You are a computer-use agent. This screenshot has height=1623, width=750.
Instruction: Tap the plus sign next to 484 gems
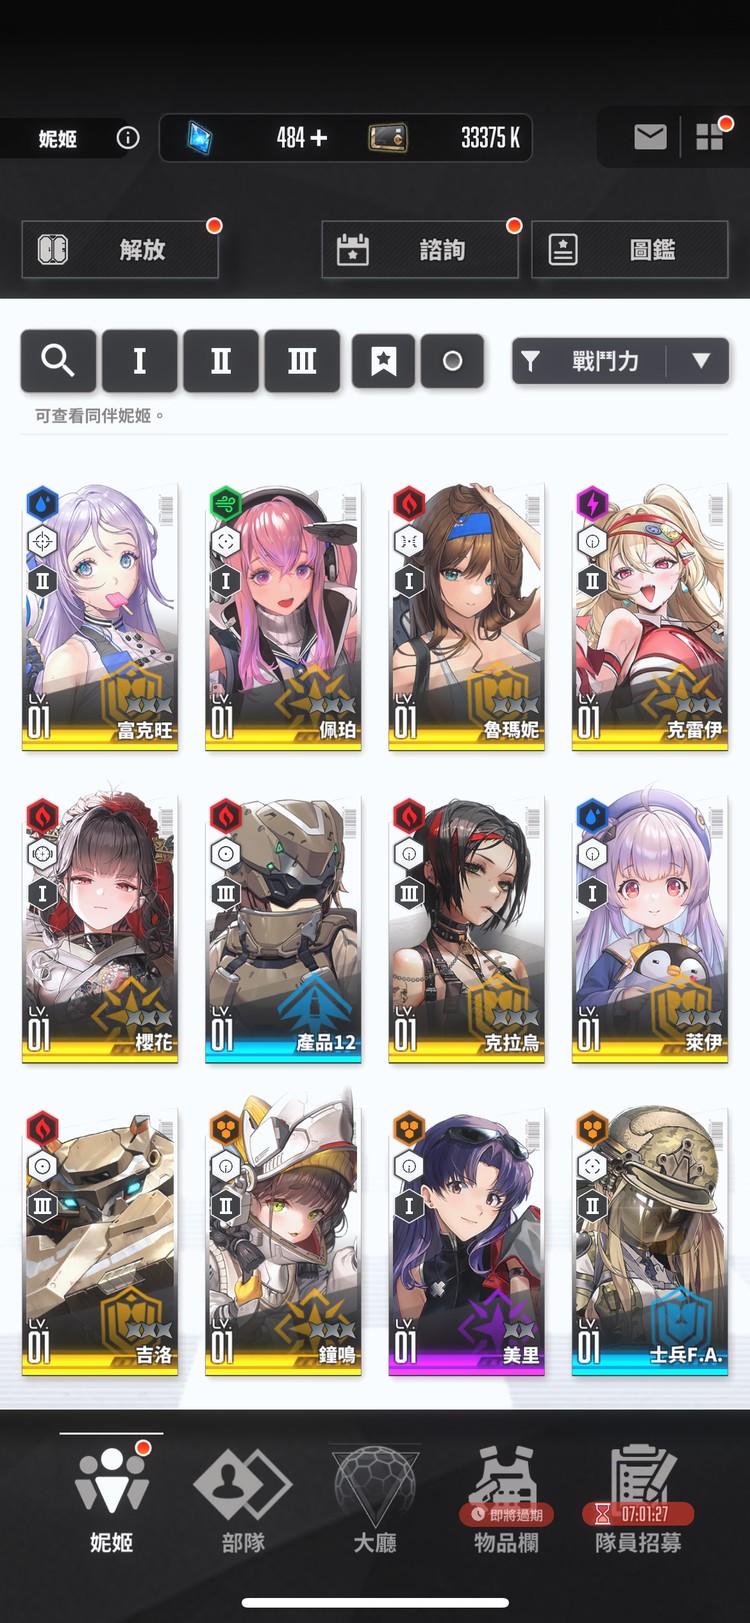tap(318, 138)
